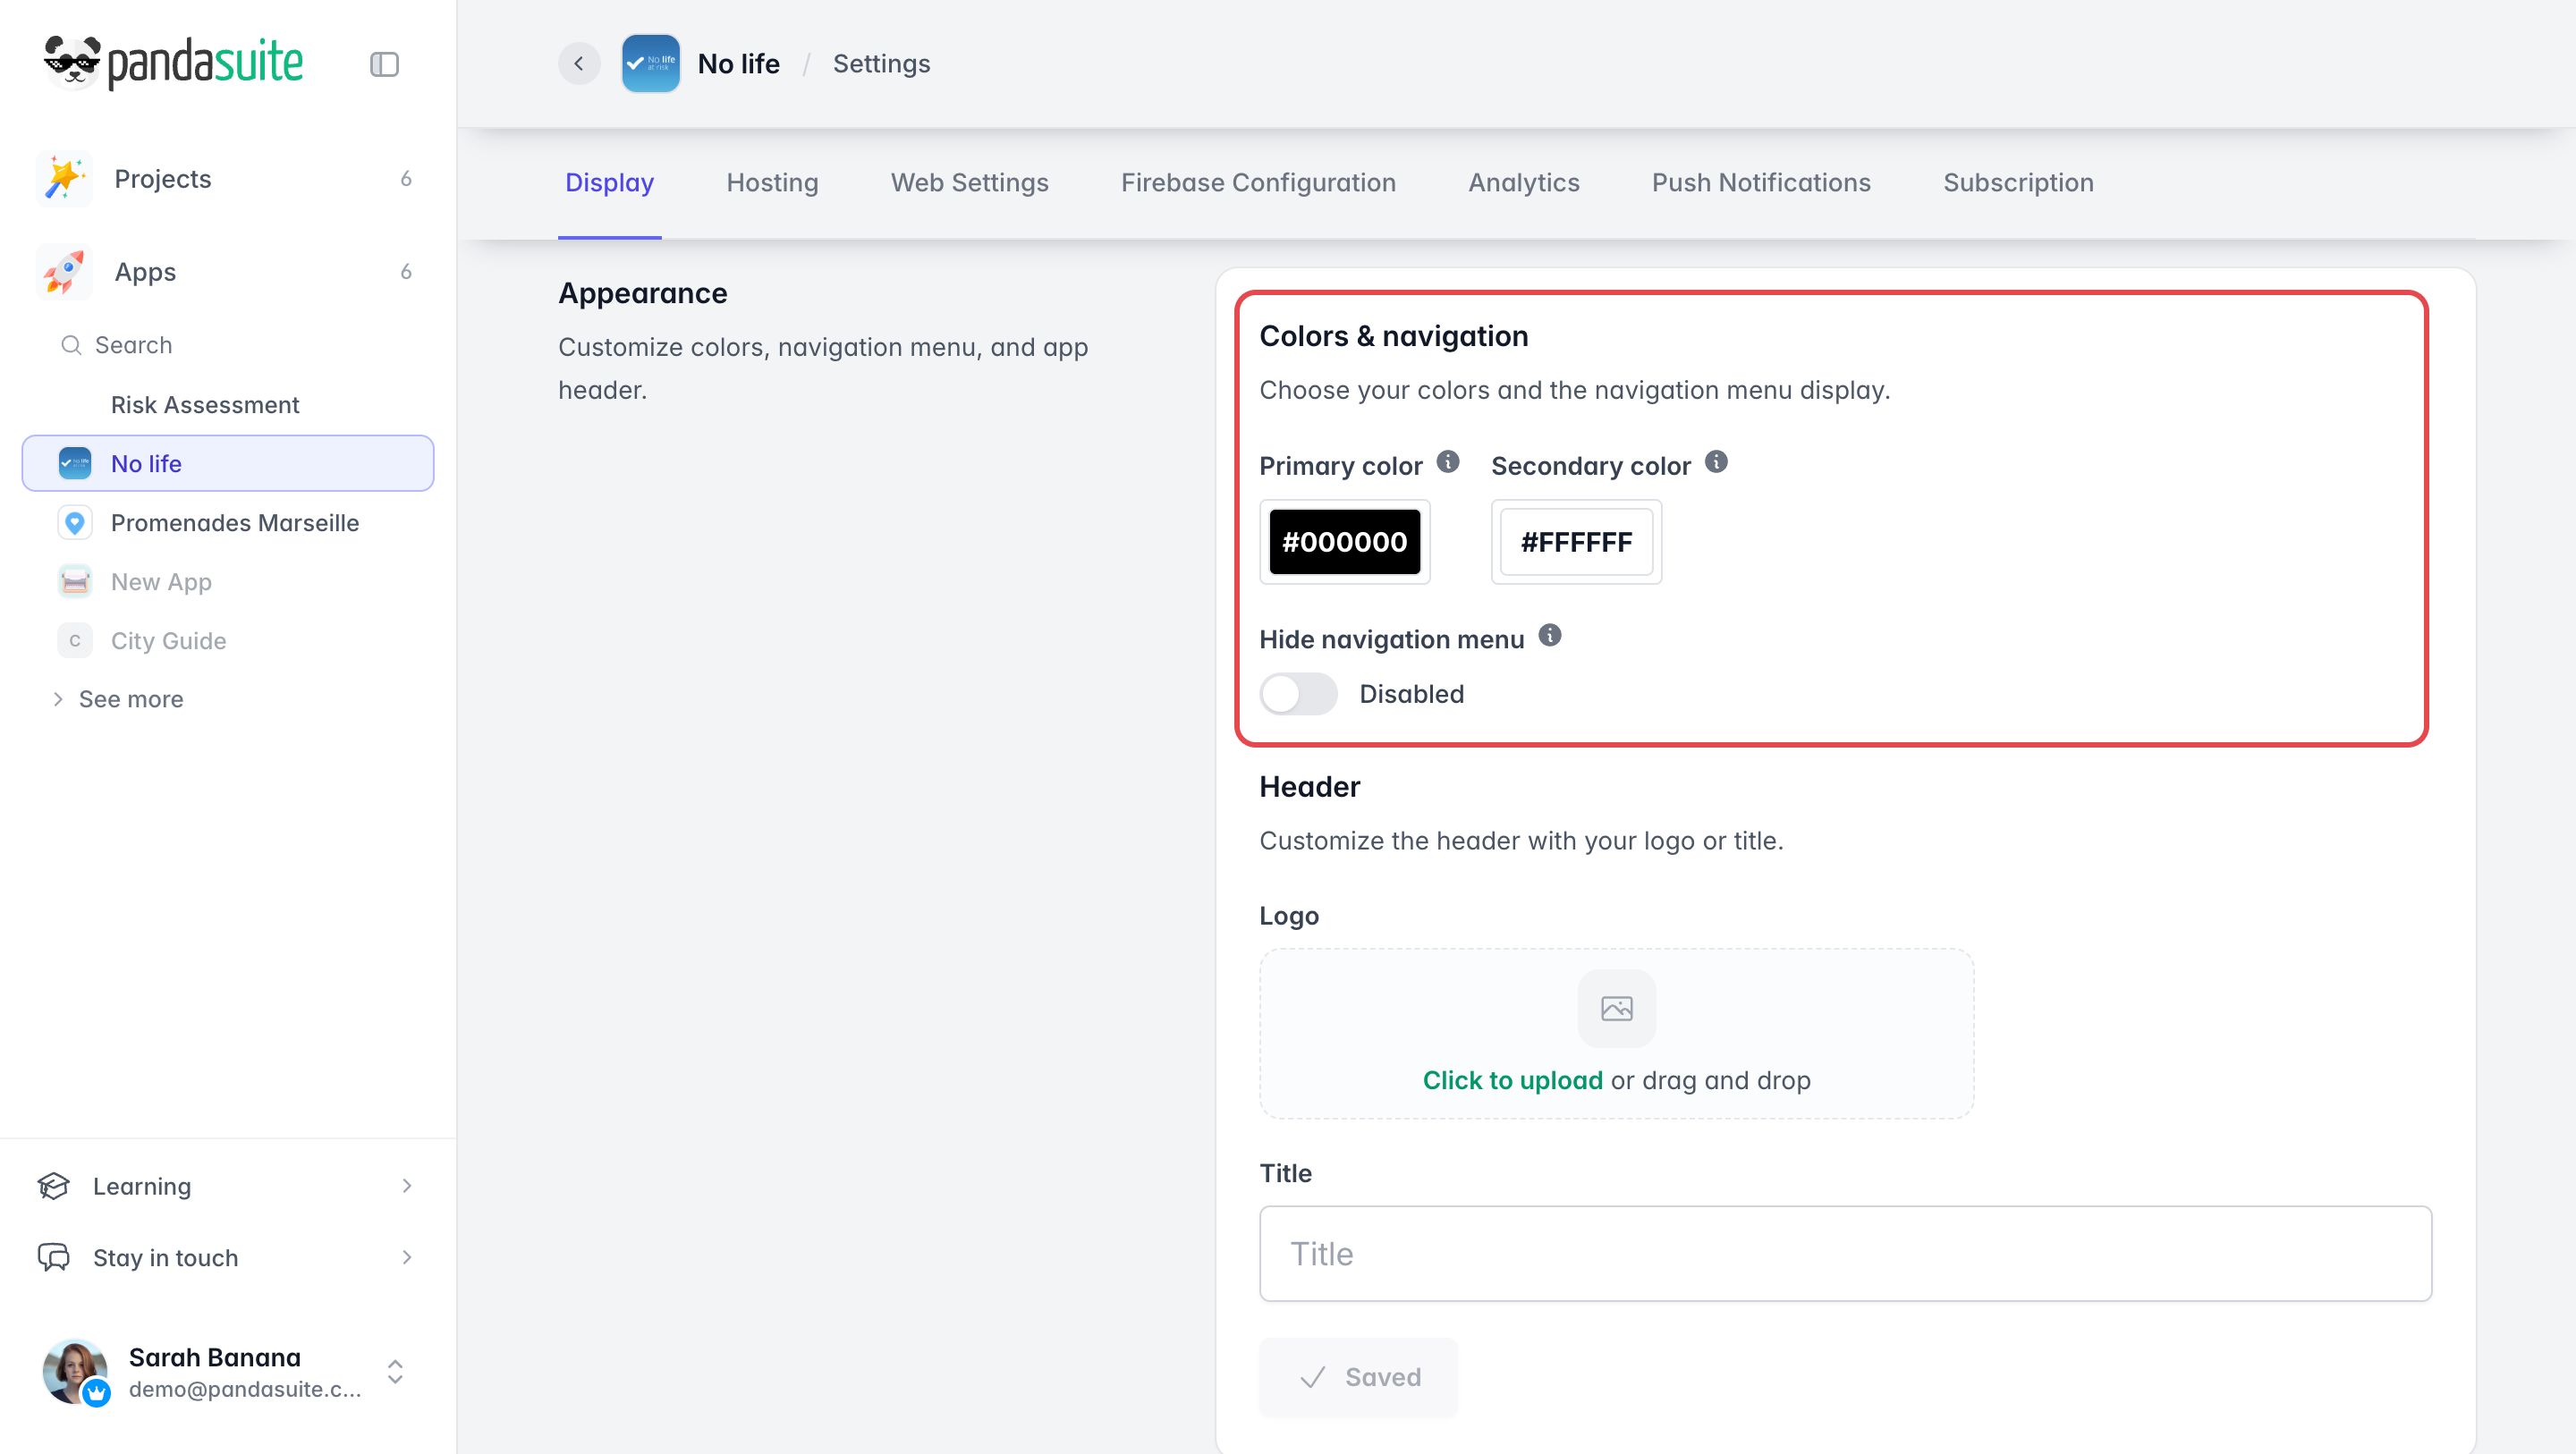2576x1454 pixels.
Task: Open the Firebase Configuration tab
Action: pos(1258,183)
